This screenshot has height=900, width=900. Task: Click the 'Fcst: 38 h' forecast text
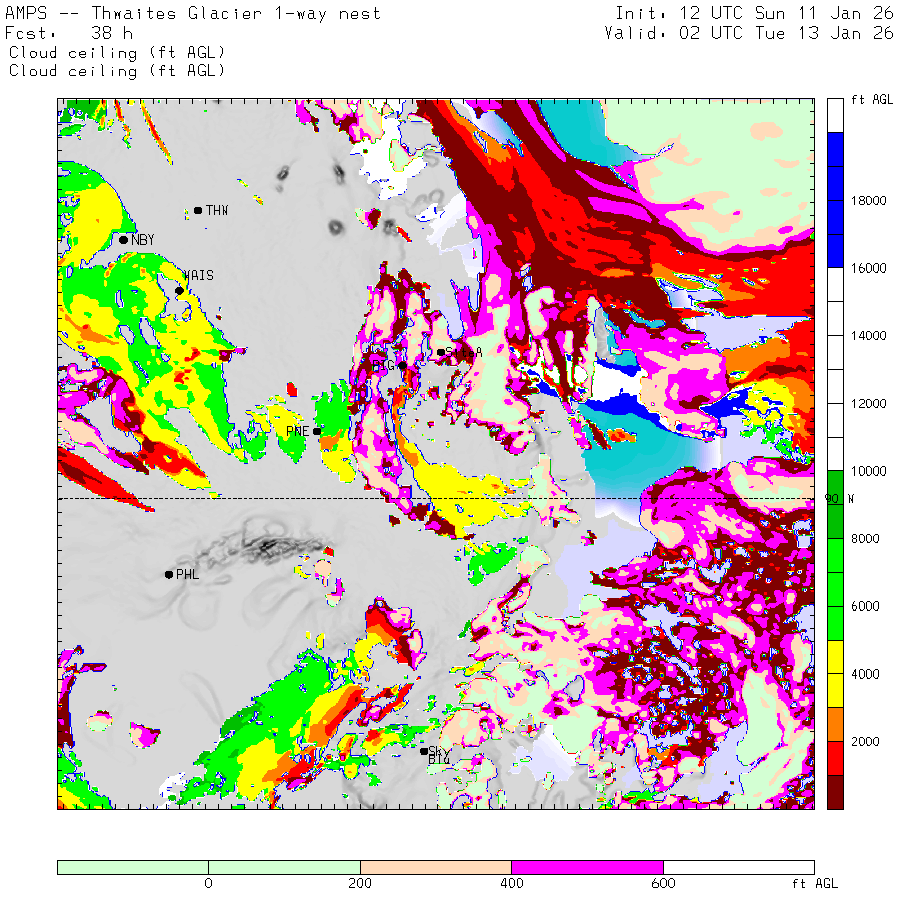tap(69, 33)
